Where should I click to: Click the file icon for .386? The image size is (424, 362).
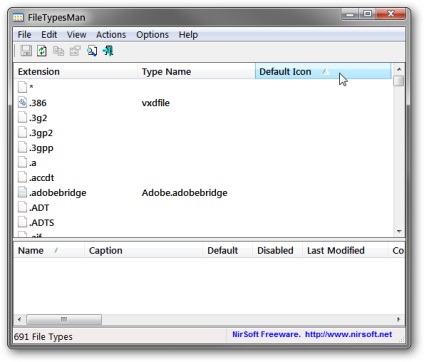(x=22, y=102)
